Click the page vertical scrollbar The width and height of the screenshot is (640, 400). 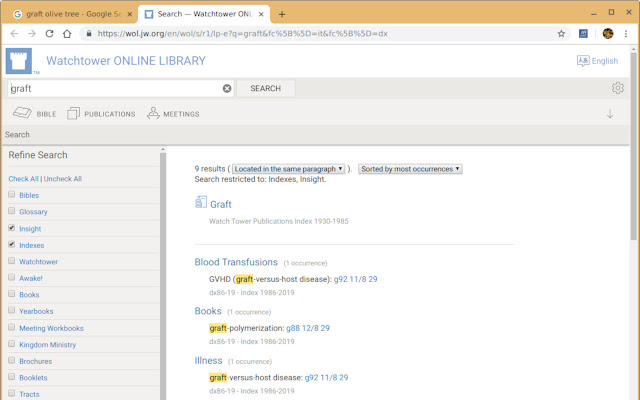point(633,145)
